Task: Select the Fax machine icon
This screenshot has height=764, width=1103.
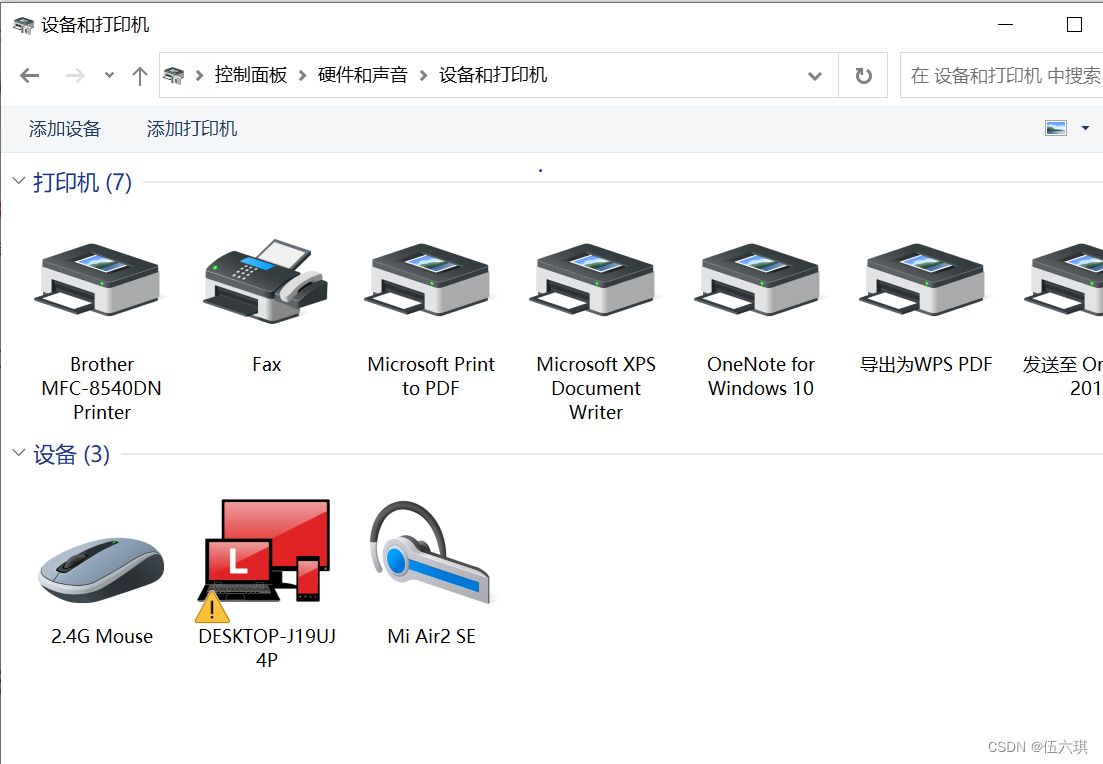Action: click(x=266, y=280)
